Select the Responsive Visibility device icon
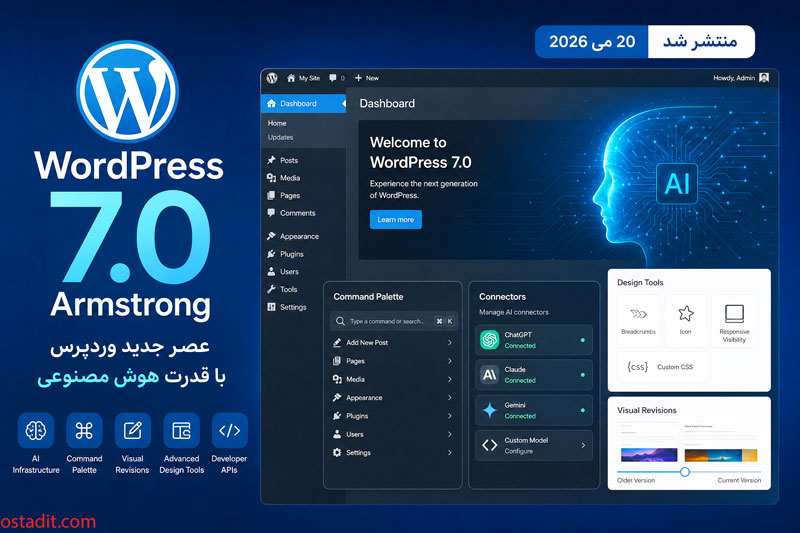Screen dimensions: 800x533 coord(734,314)
